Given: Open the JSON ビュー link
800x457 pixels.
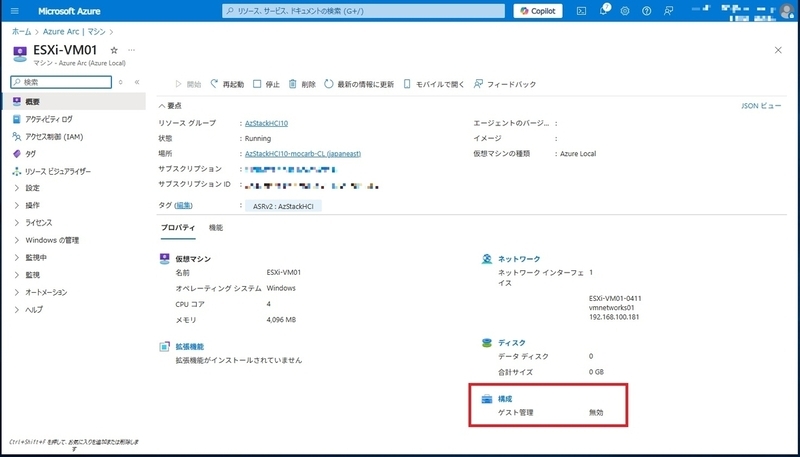Looking at the screenshot, I should 761,106.
